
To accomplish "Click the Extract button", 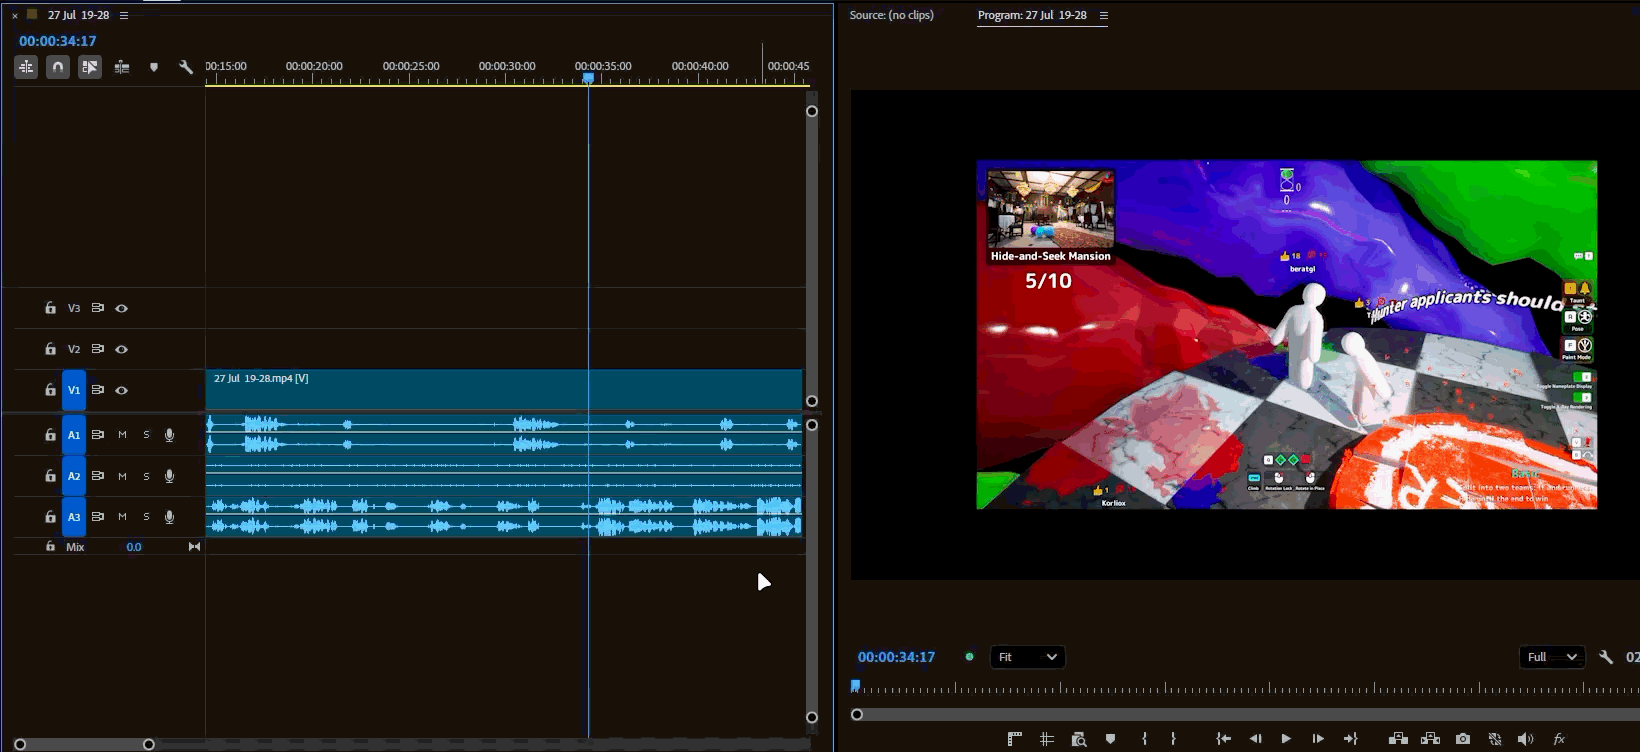I will (x=1431, y=739).
